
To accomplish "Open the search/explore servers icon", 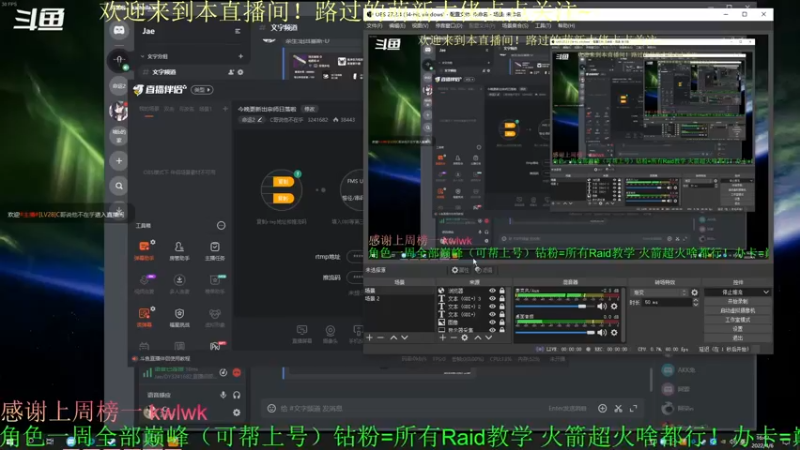I will coord(119,186).
